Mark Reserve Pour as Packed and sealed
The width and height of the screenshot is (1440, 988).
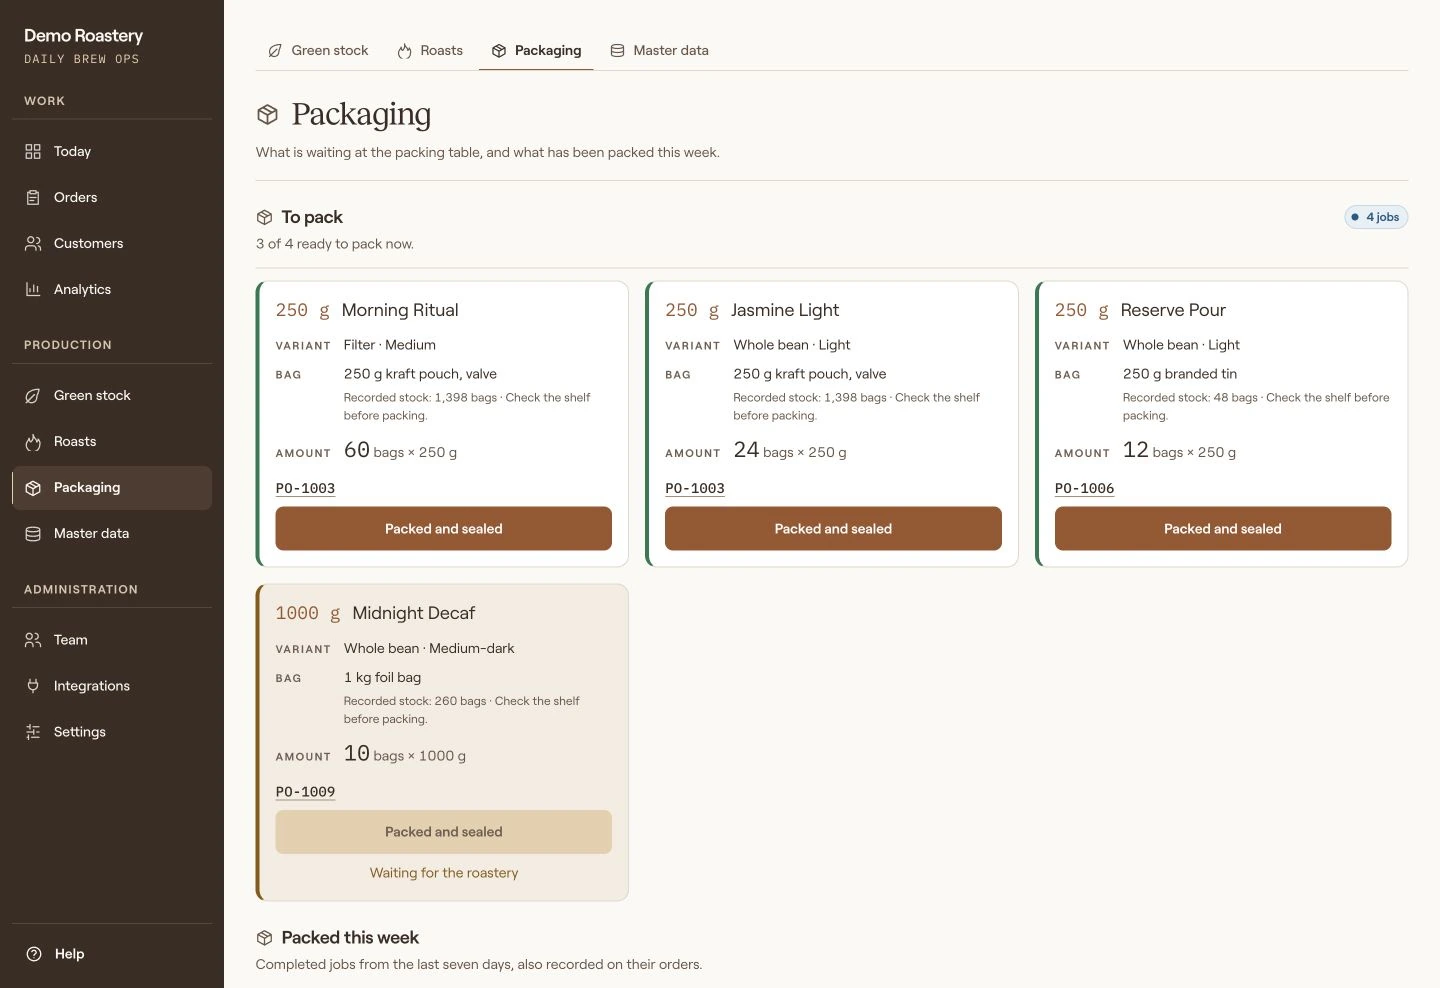(x=1222, y=528)
